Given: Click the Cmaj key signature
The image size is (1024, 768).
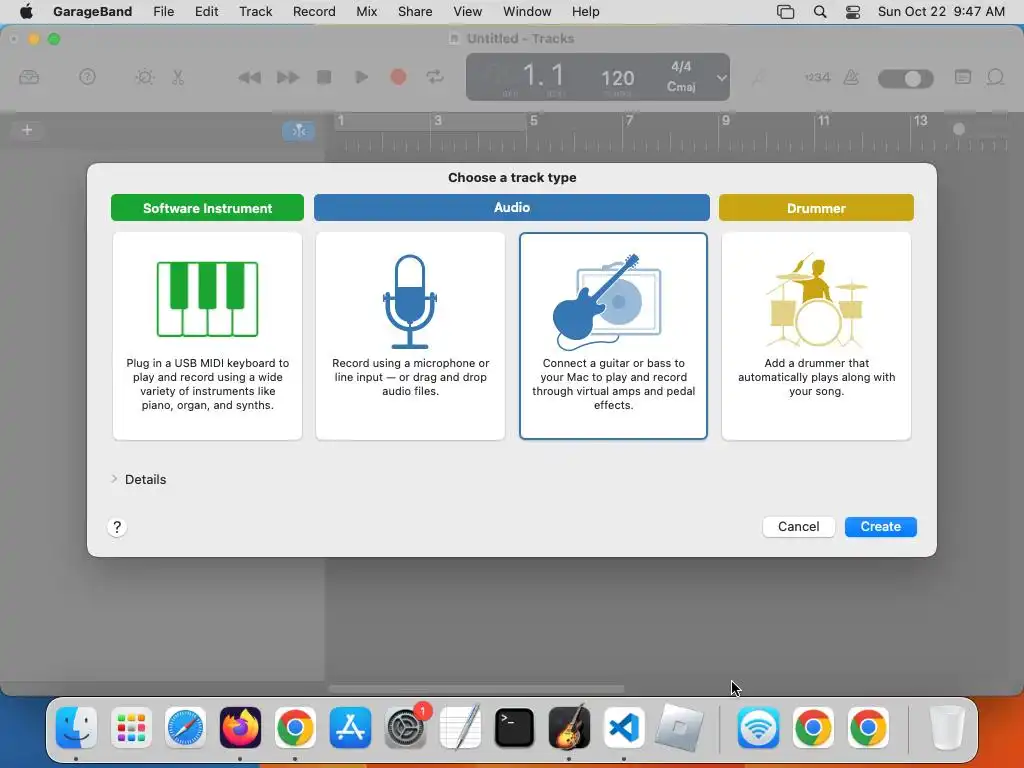Looking at the screenshot, I should point(681,87).
